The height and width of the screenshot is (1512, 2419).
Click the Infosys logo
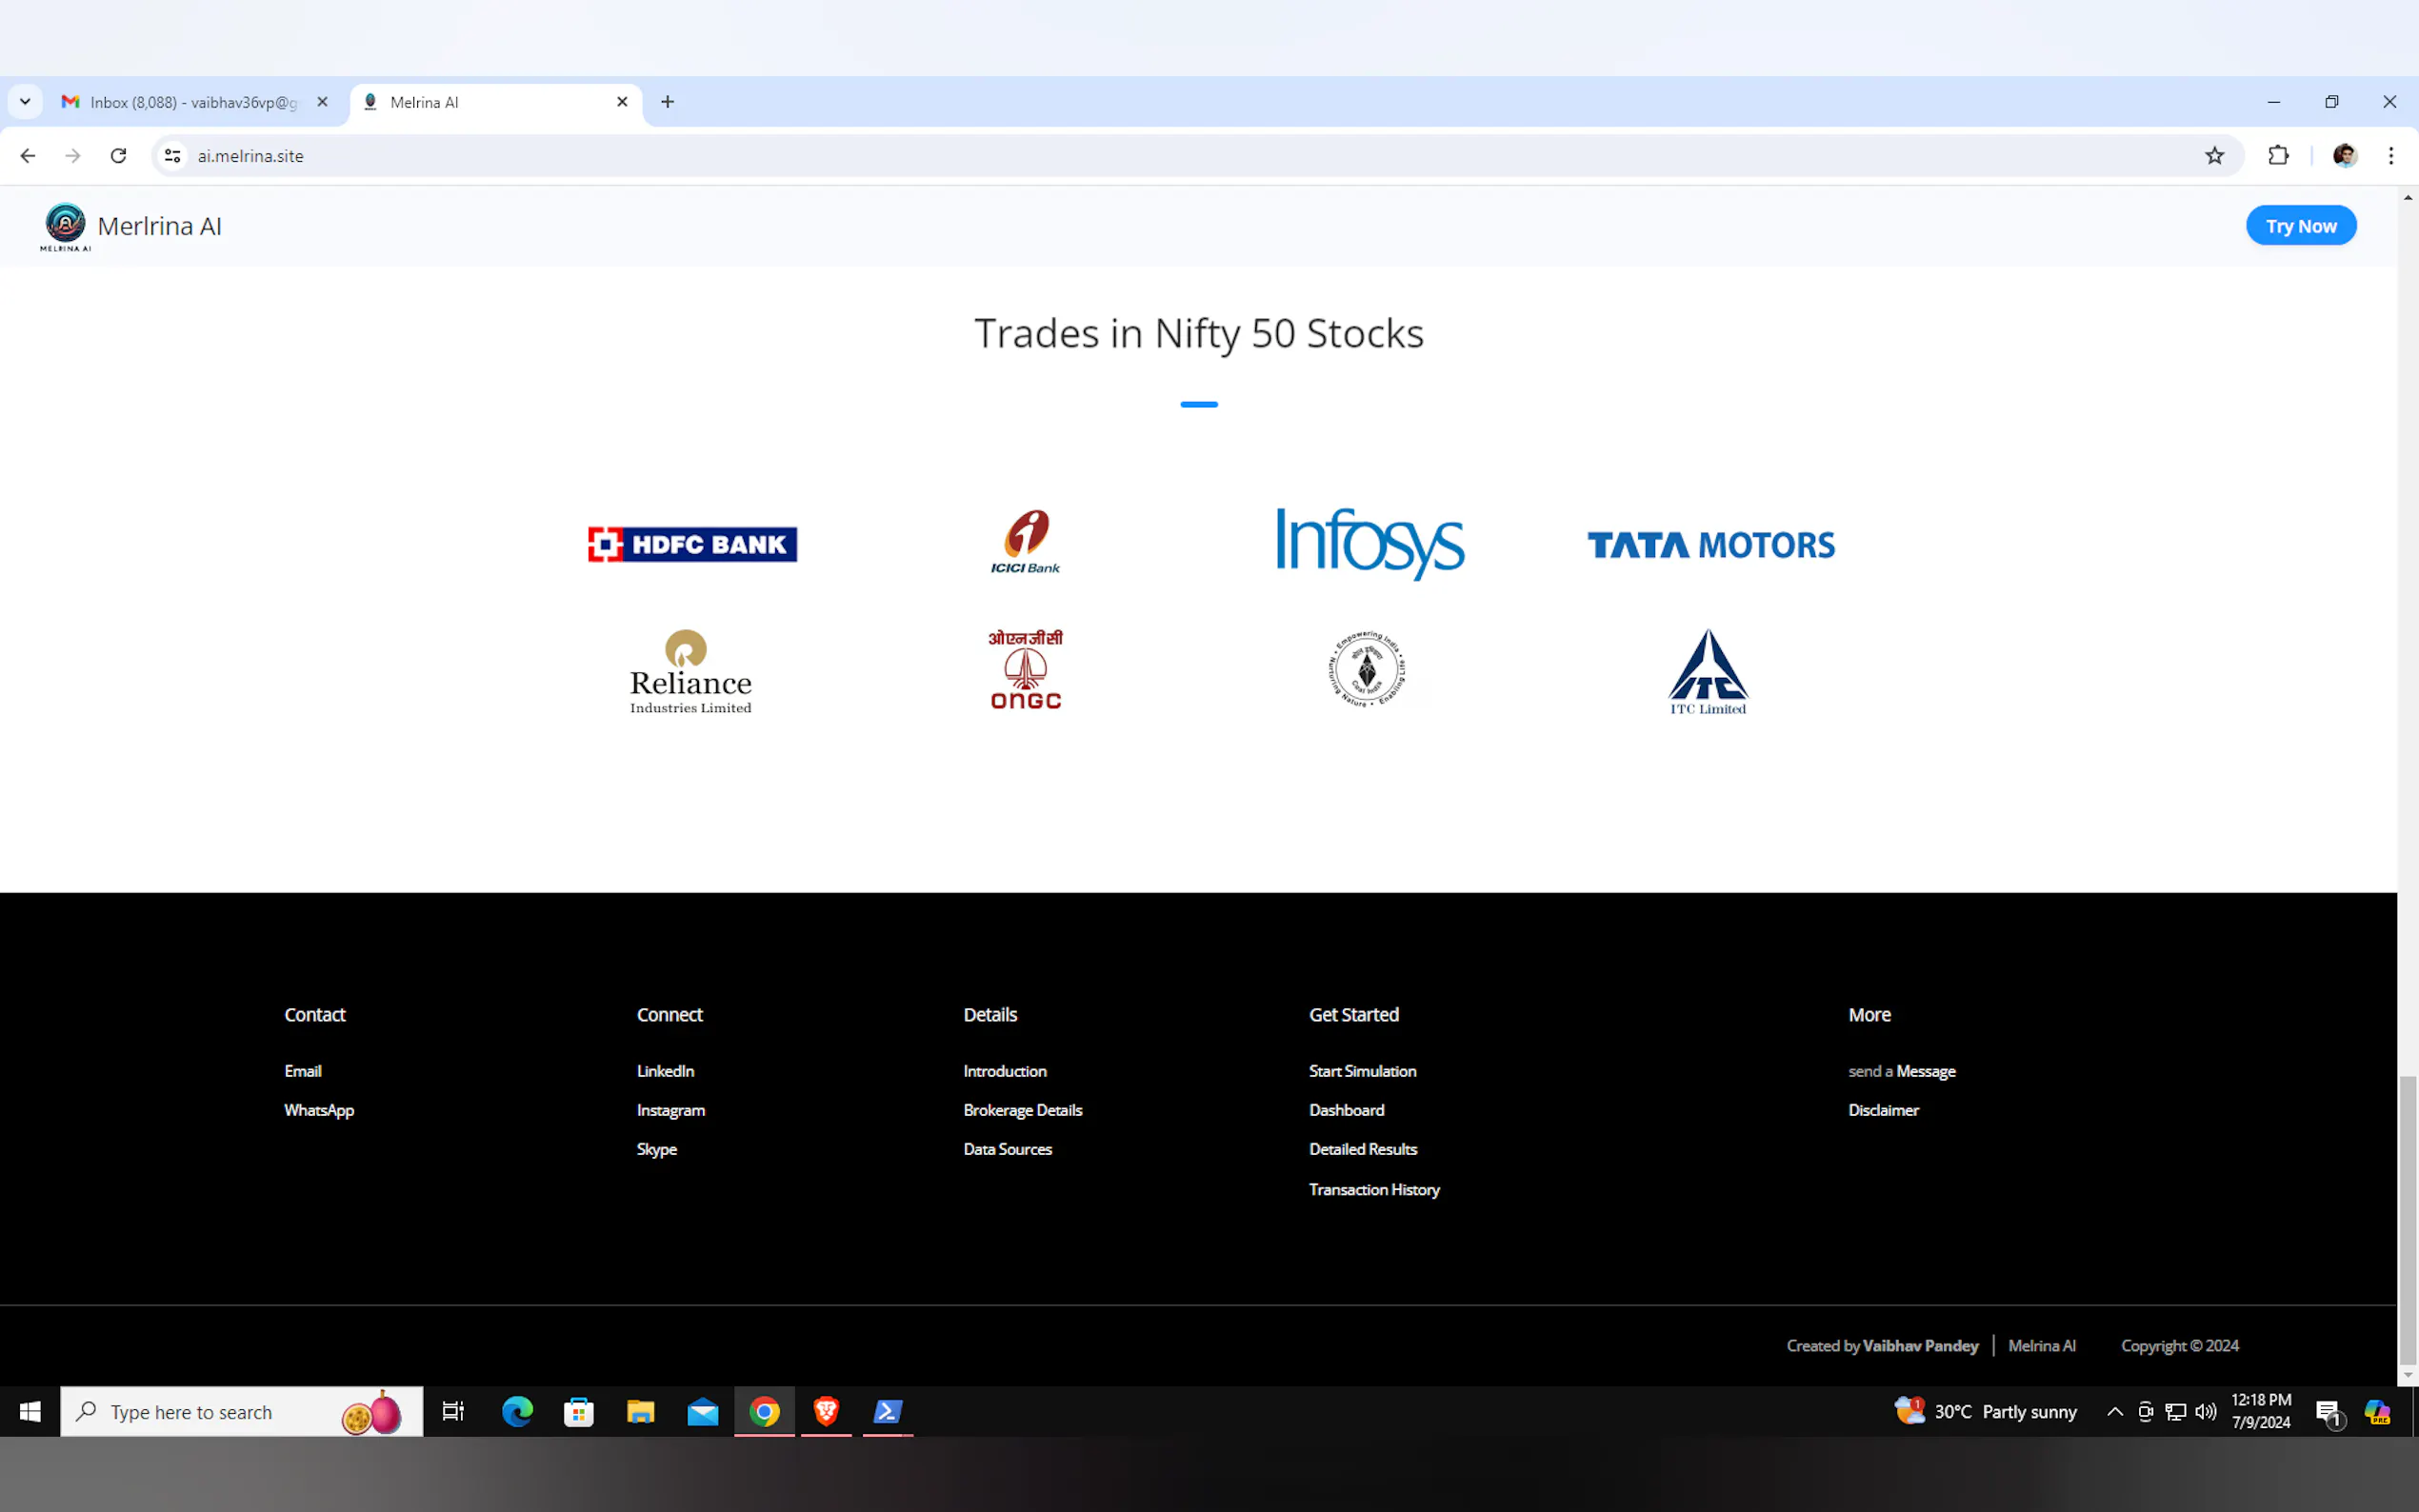[x=1369, y=543]
